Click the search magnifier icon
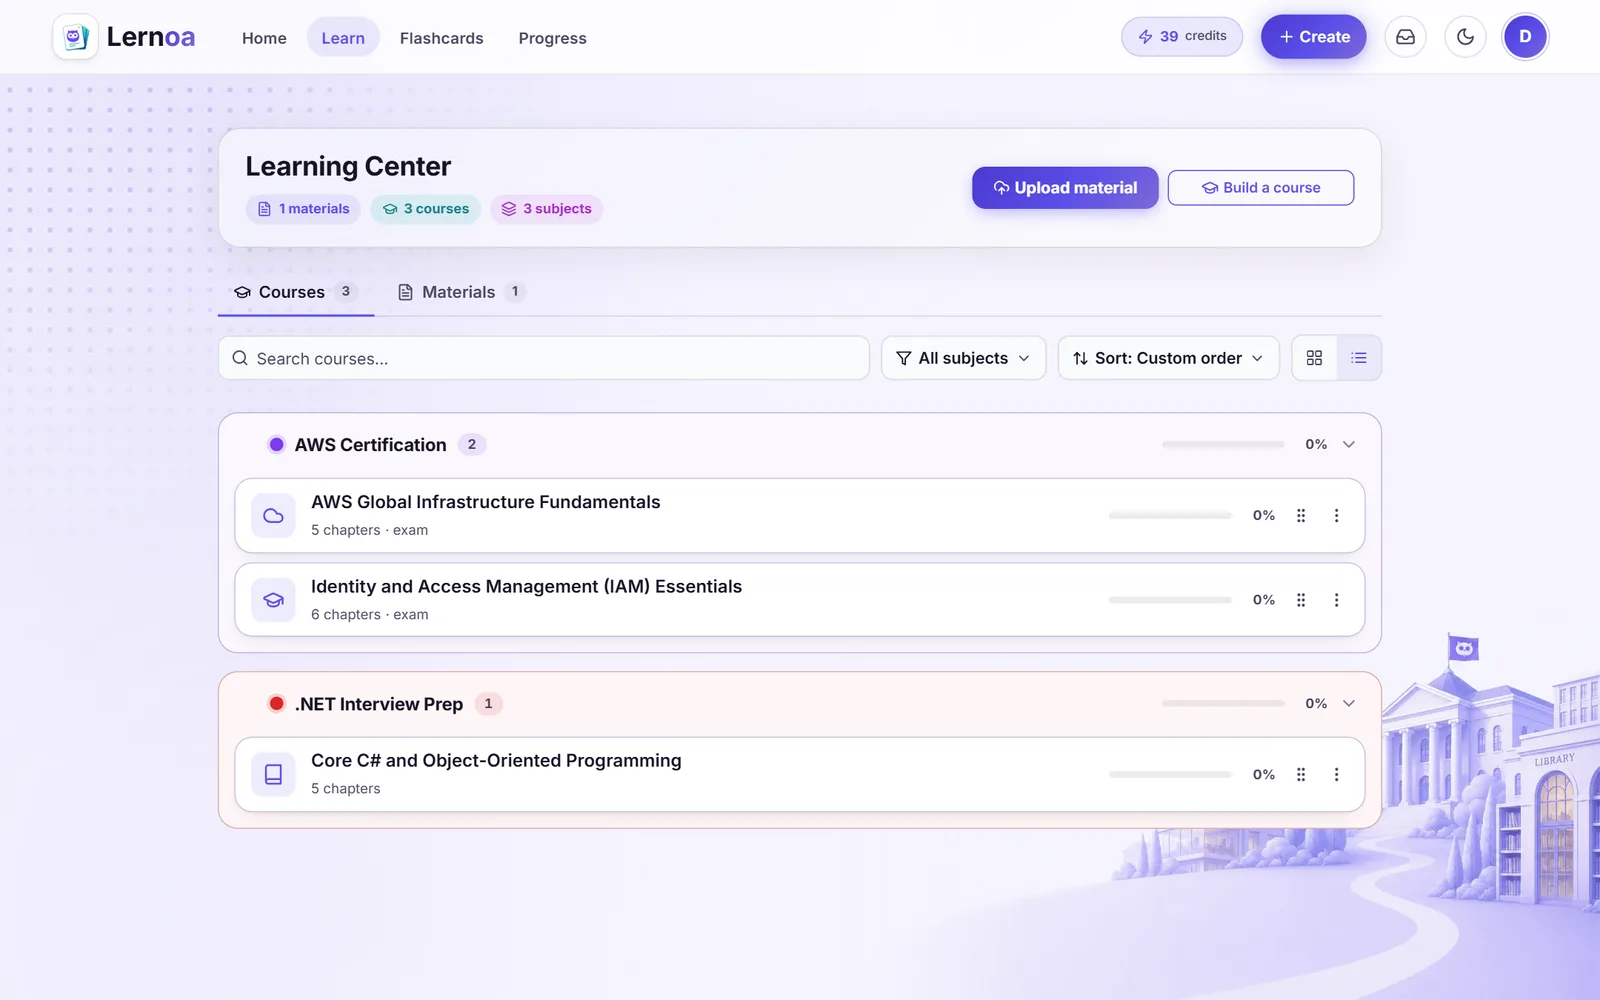The width and height of the screenshot is (1600, 1000). 240,358
